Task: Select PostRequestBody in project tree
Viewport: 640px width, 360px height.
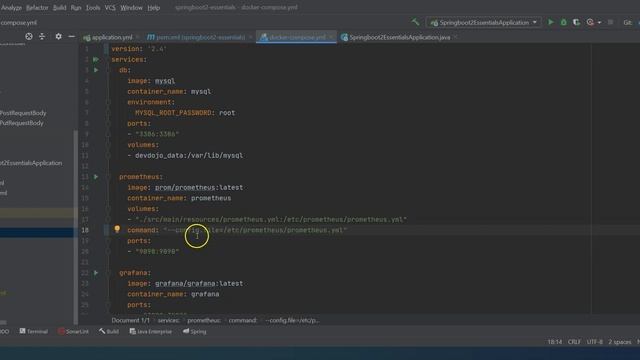Action: [x=23, y=113]
